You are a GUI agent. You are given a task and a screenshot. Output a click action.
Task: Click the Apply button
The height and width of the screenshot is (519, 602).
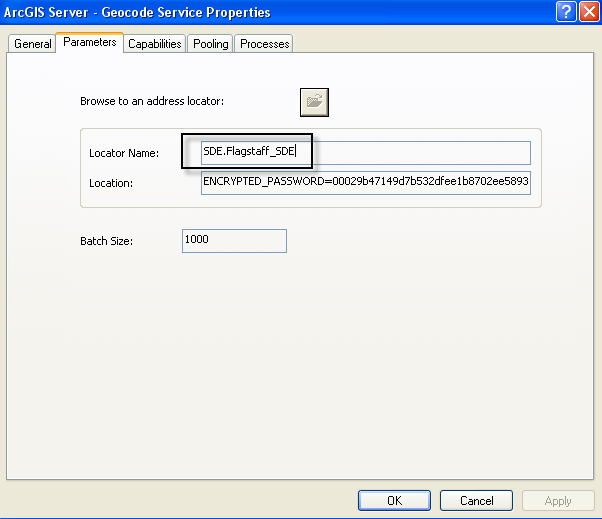pos(557,500)
